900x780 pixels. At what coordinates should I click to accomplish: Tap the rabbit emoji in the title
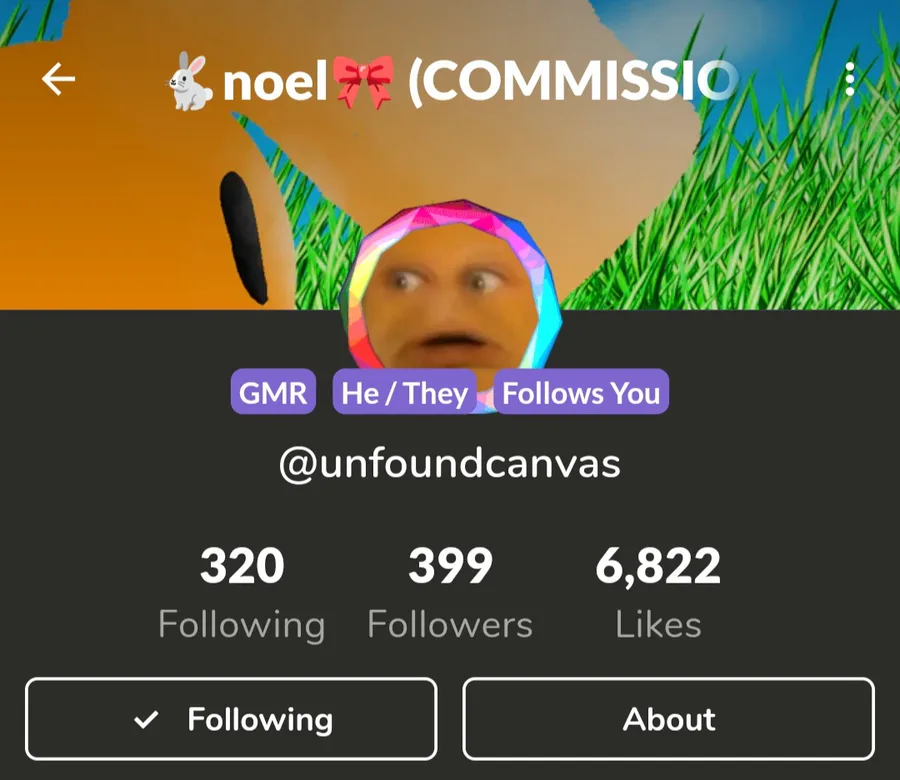coord(189,81)
